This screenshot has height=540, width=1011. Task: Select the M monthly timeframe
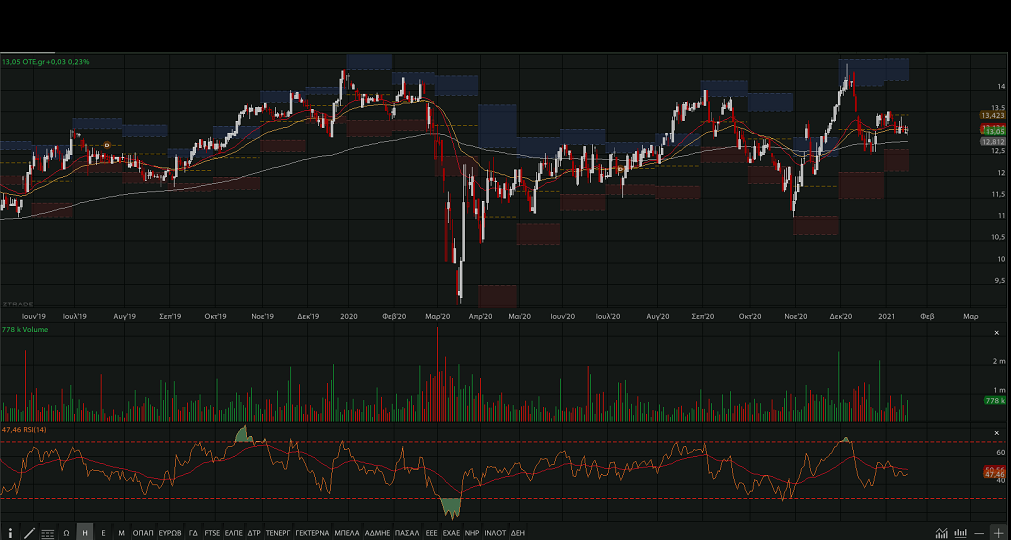[121, 533]
